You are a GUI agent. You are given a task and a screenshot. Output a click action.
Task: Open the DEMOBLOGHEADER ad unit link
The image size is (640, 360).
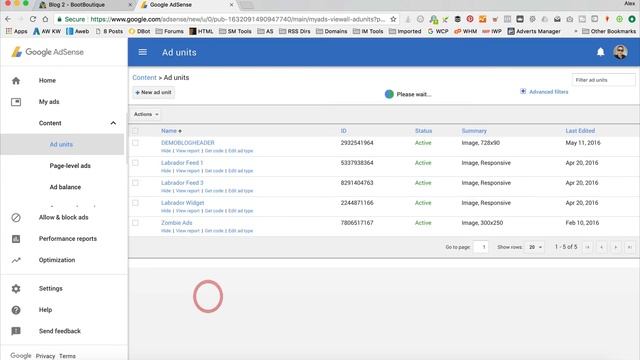(188, 143)
